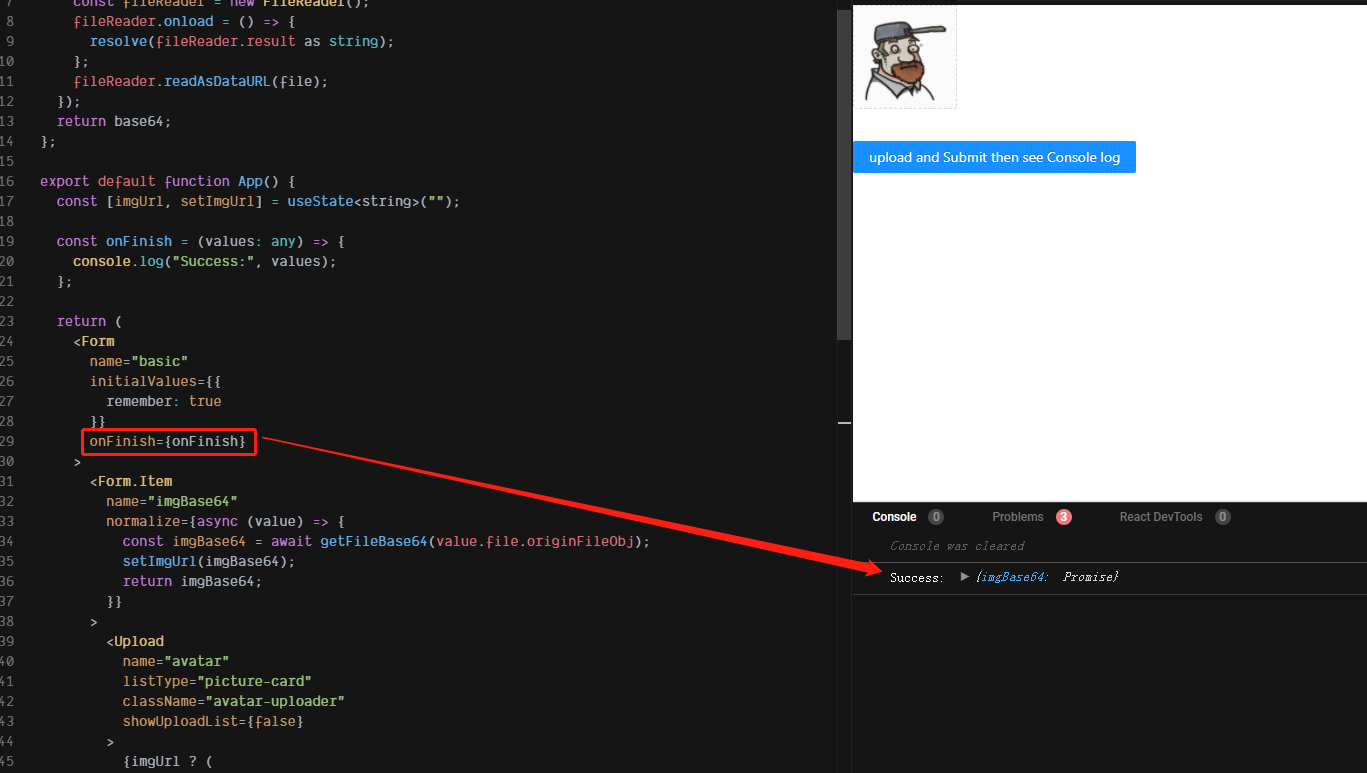Screen dimensions: 1367x773
Task: Click the Success: label in the console
Action: [915, 577]
